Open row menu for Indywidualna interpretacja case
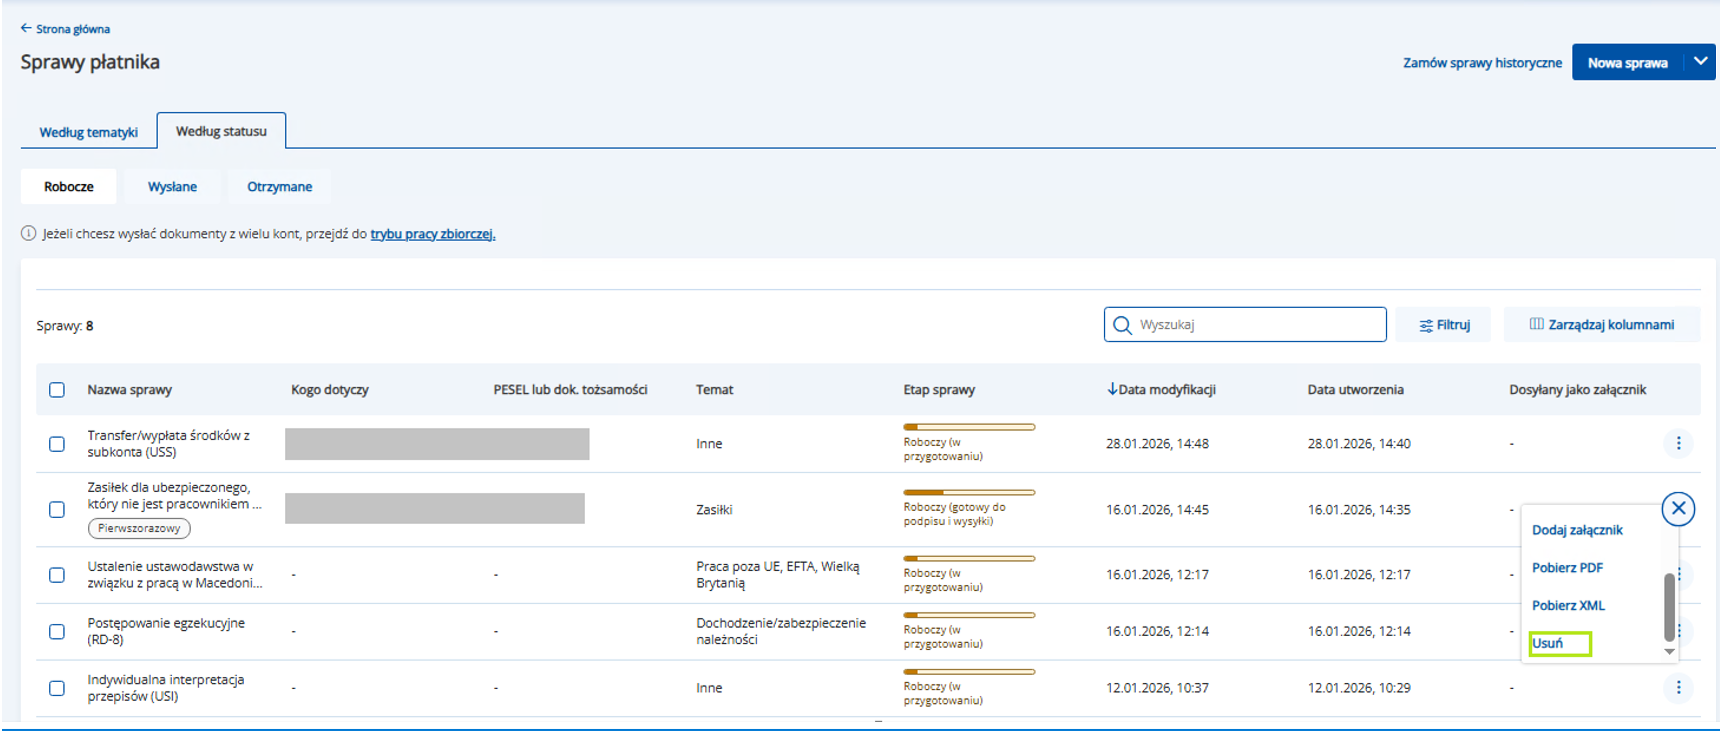 [x=1678, y=688]
